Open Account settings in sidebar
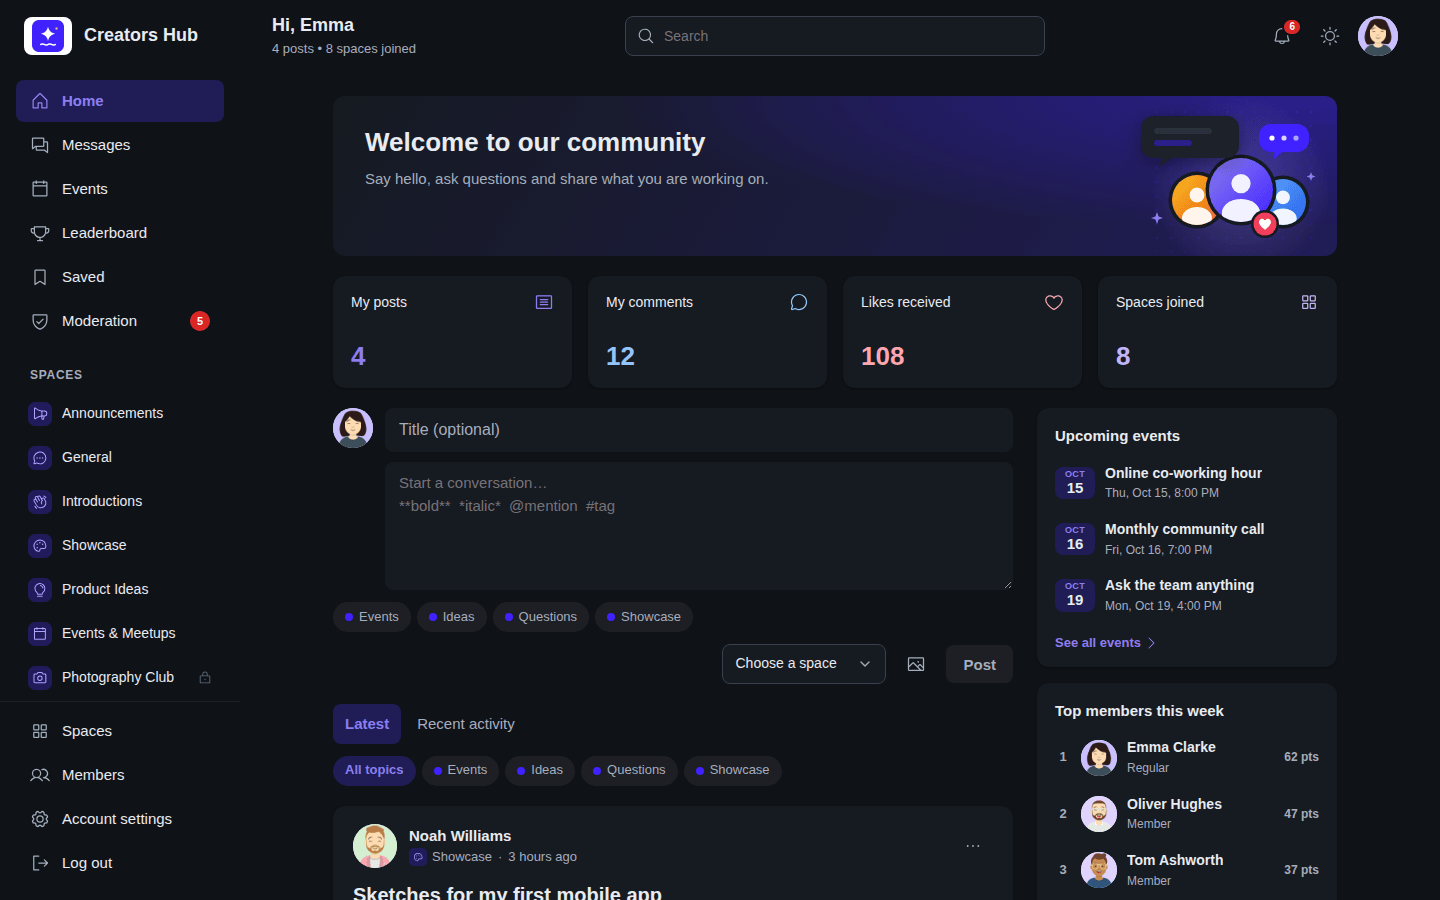 coord(120,819)
